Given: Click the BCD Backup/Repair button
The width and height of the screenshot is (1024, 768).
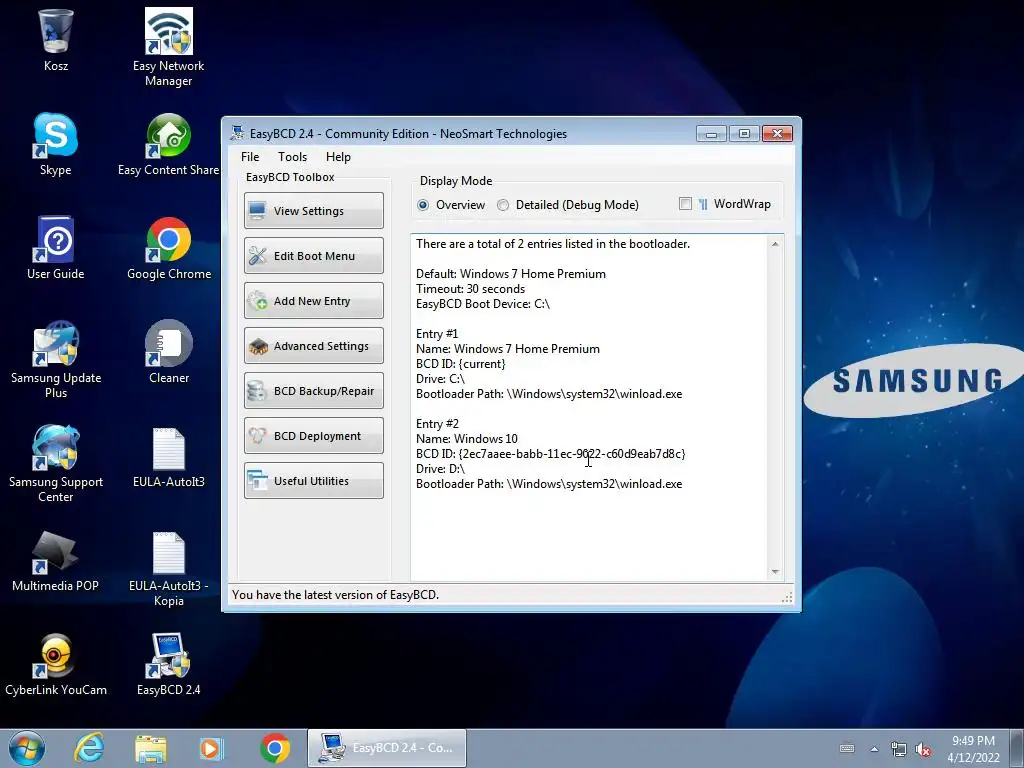Looking at the screenshot, I should point(314,391).
